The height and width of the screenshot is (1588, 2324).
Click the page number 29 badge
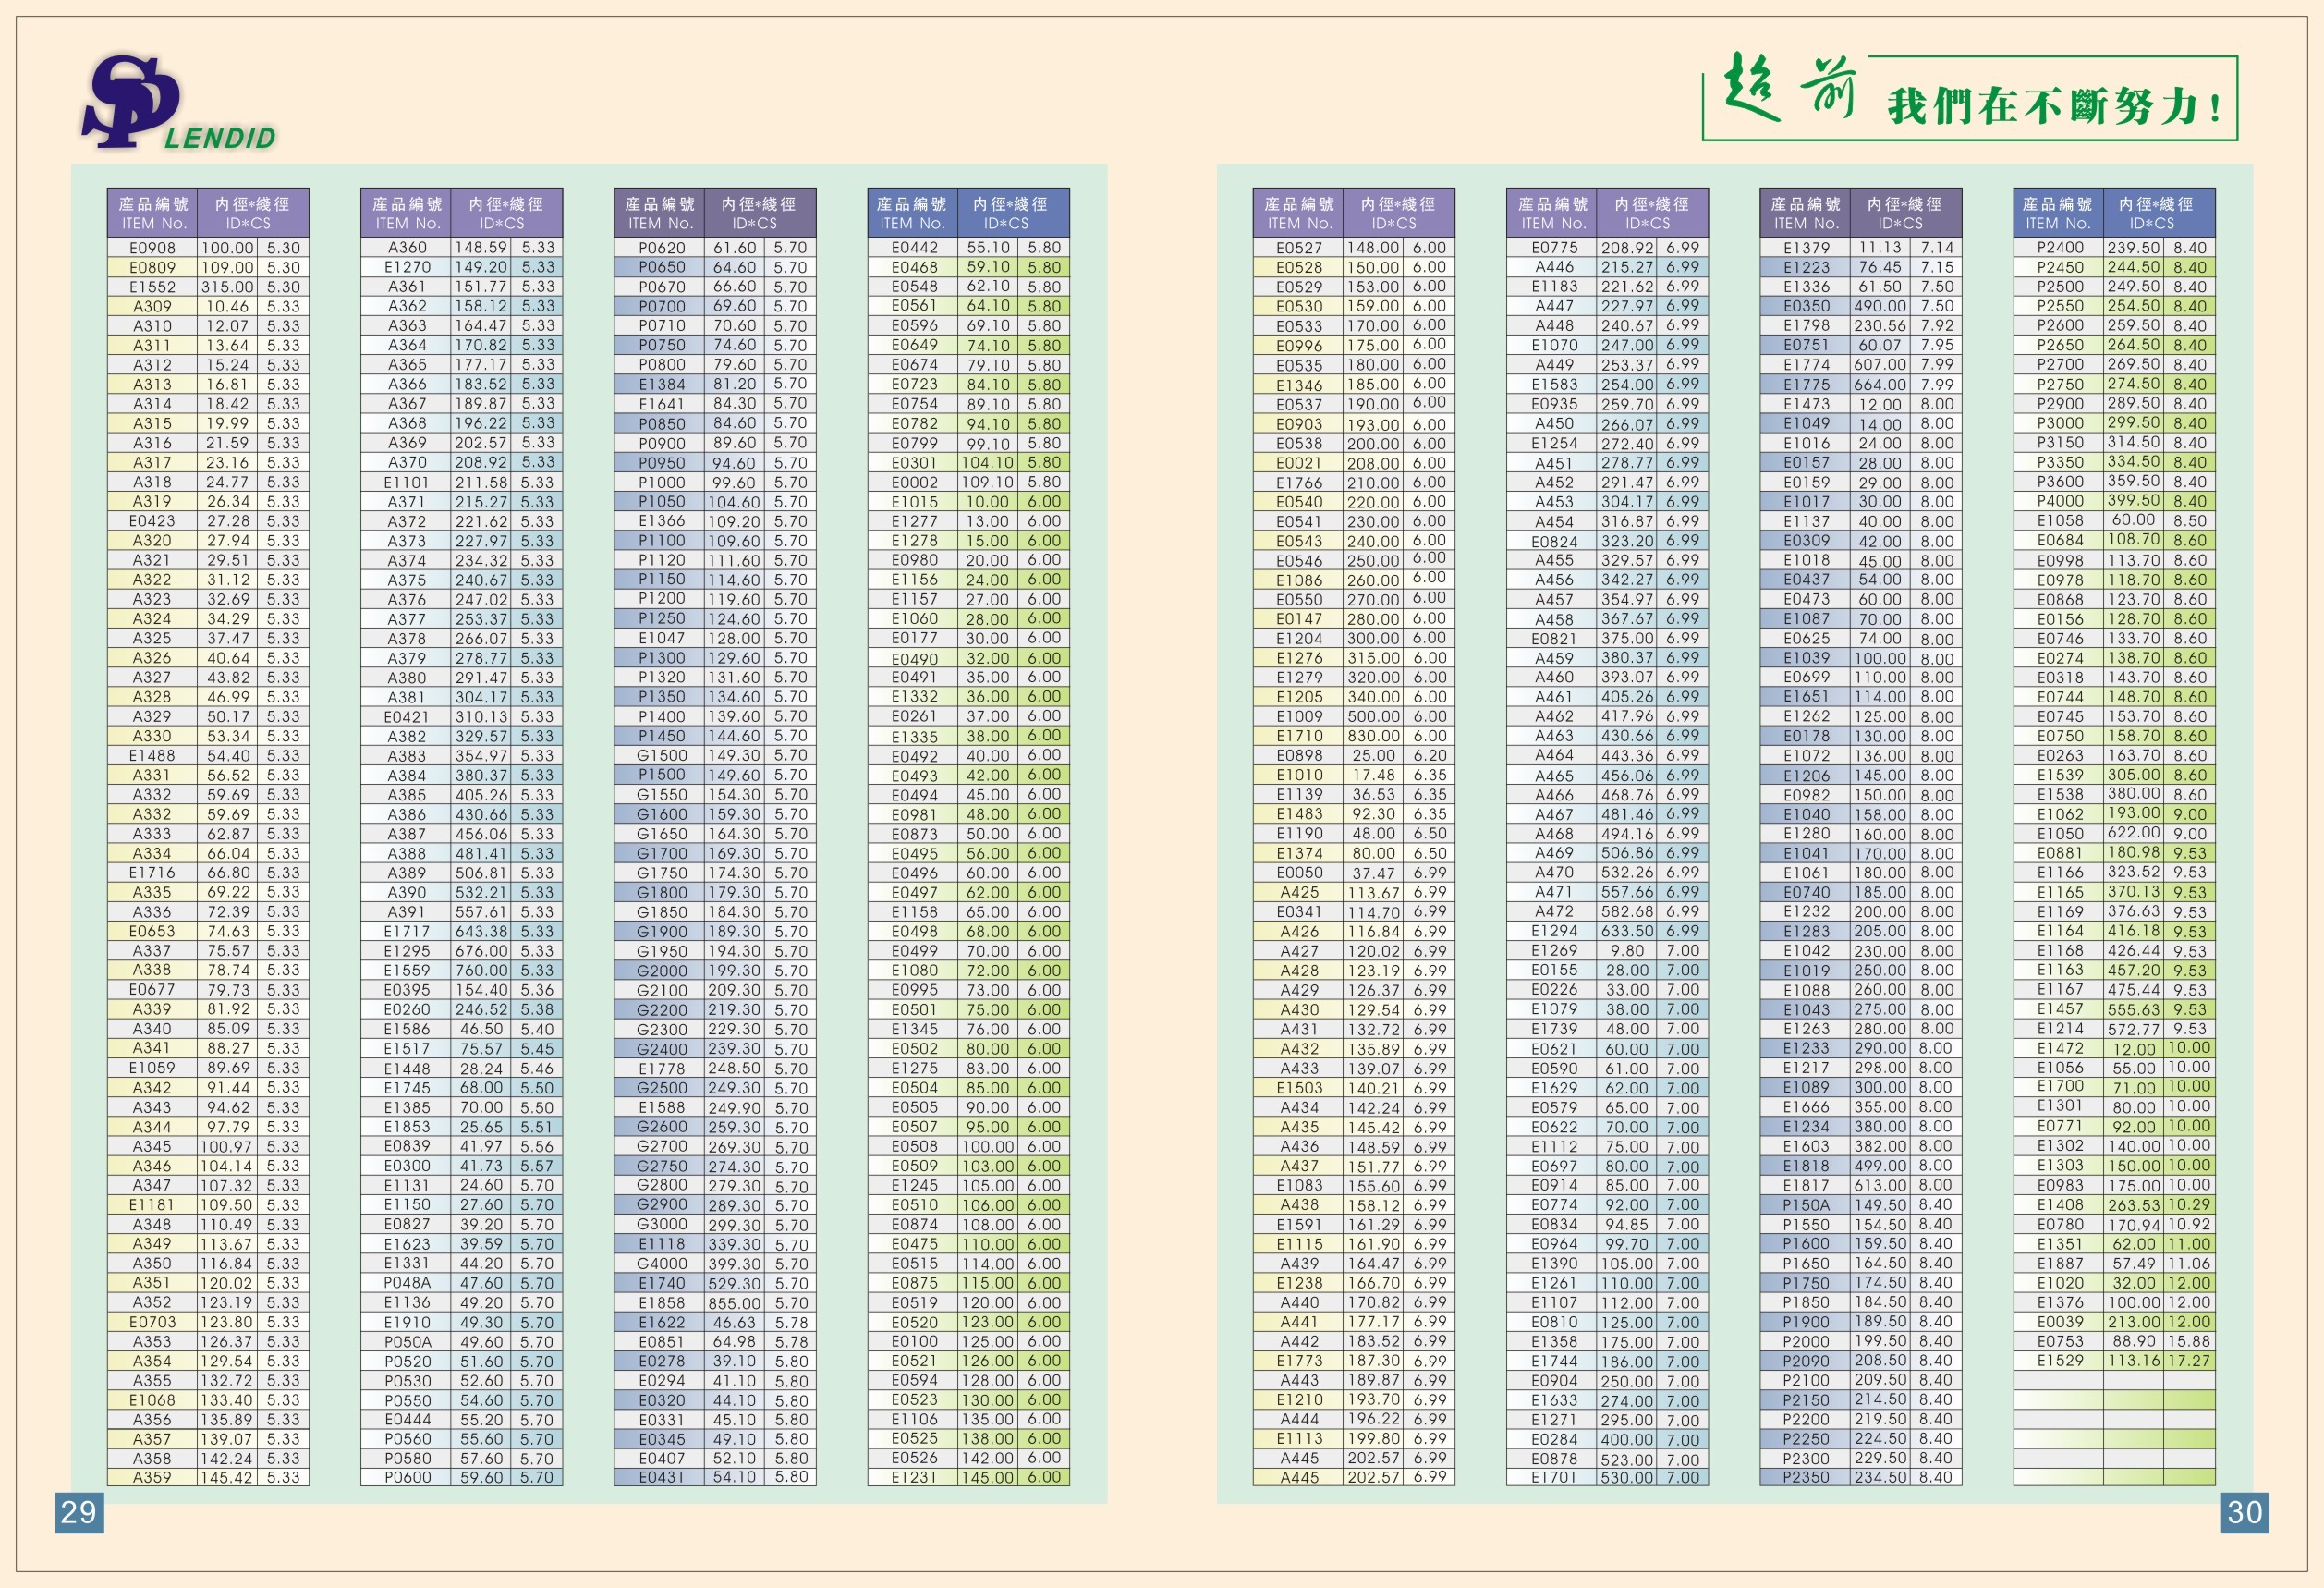[x=79, y=1512]
